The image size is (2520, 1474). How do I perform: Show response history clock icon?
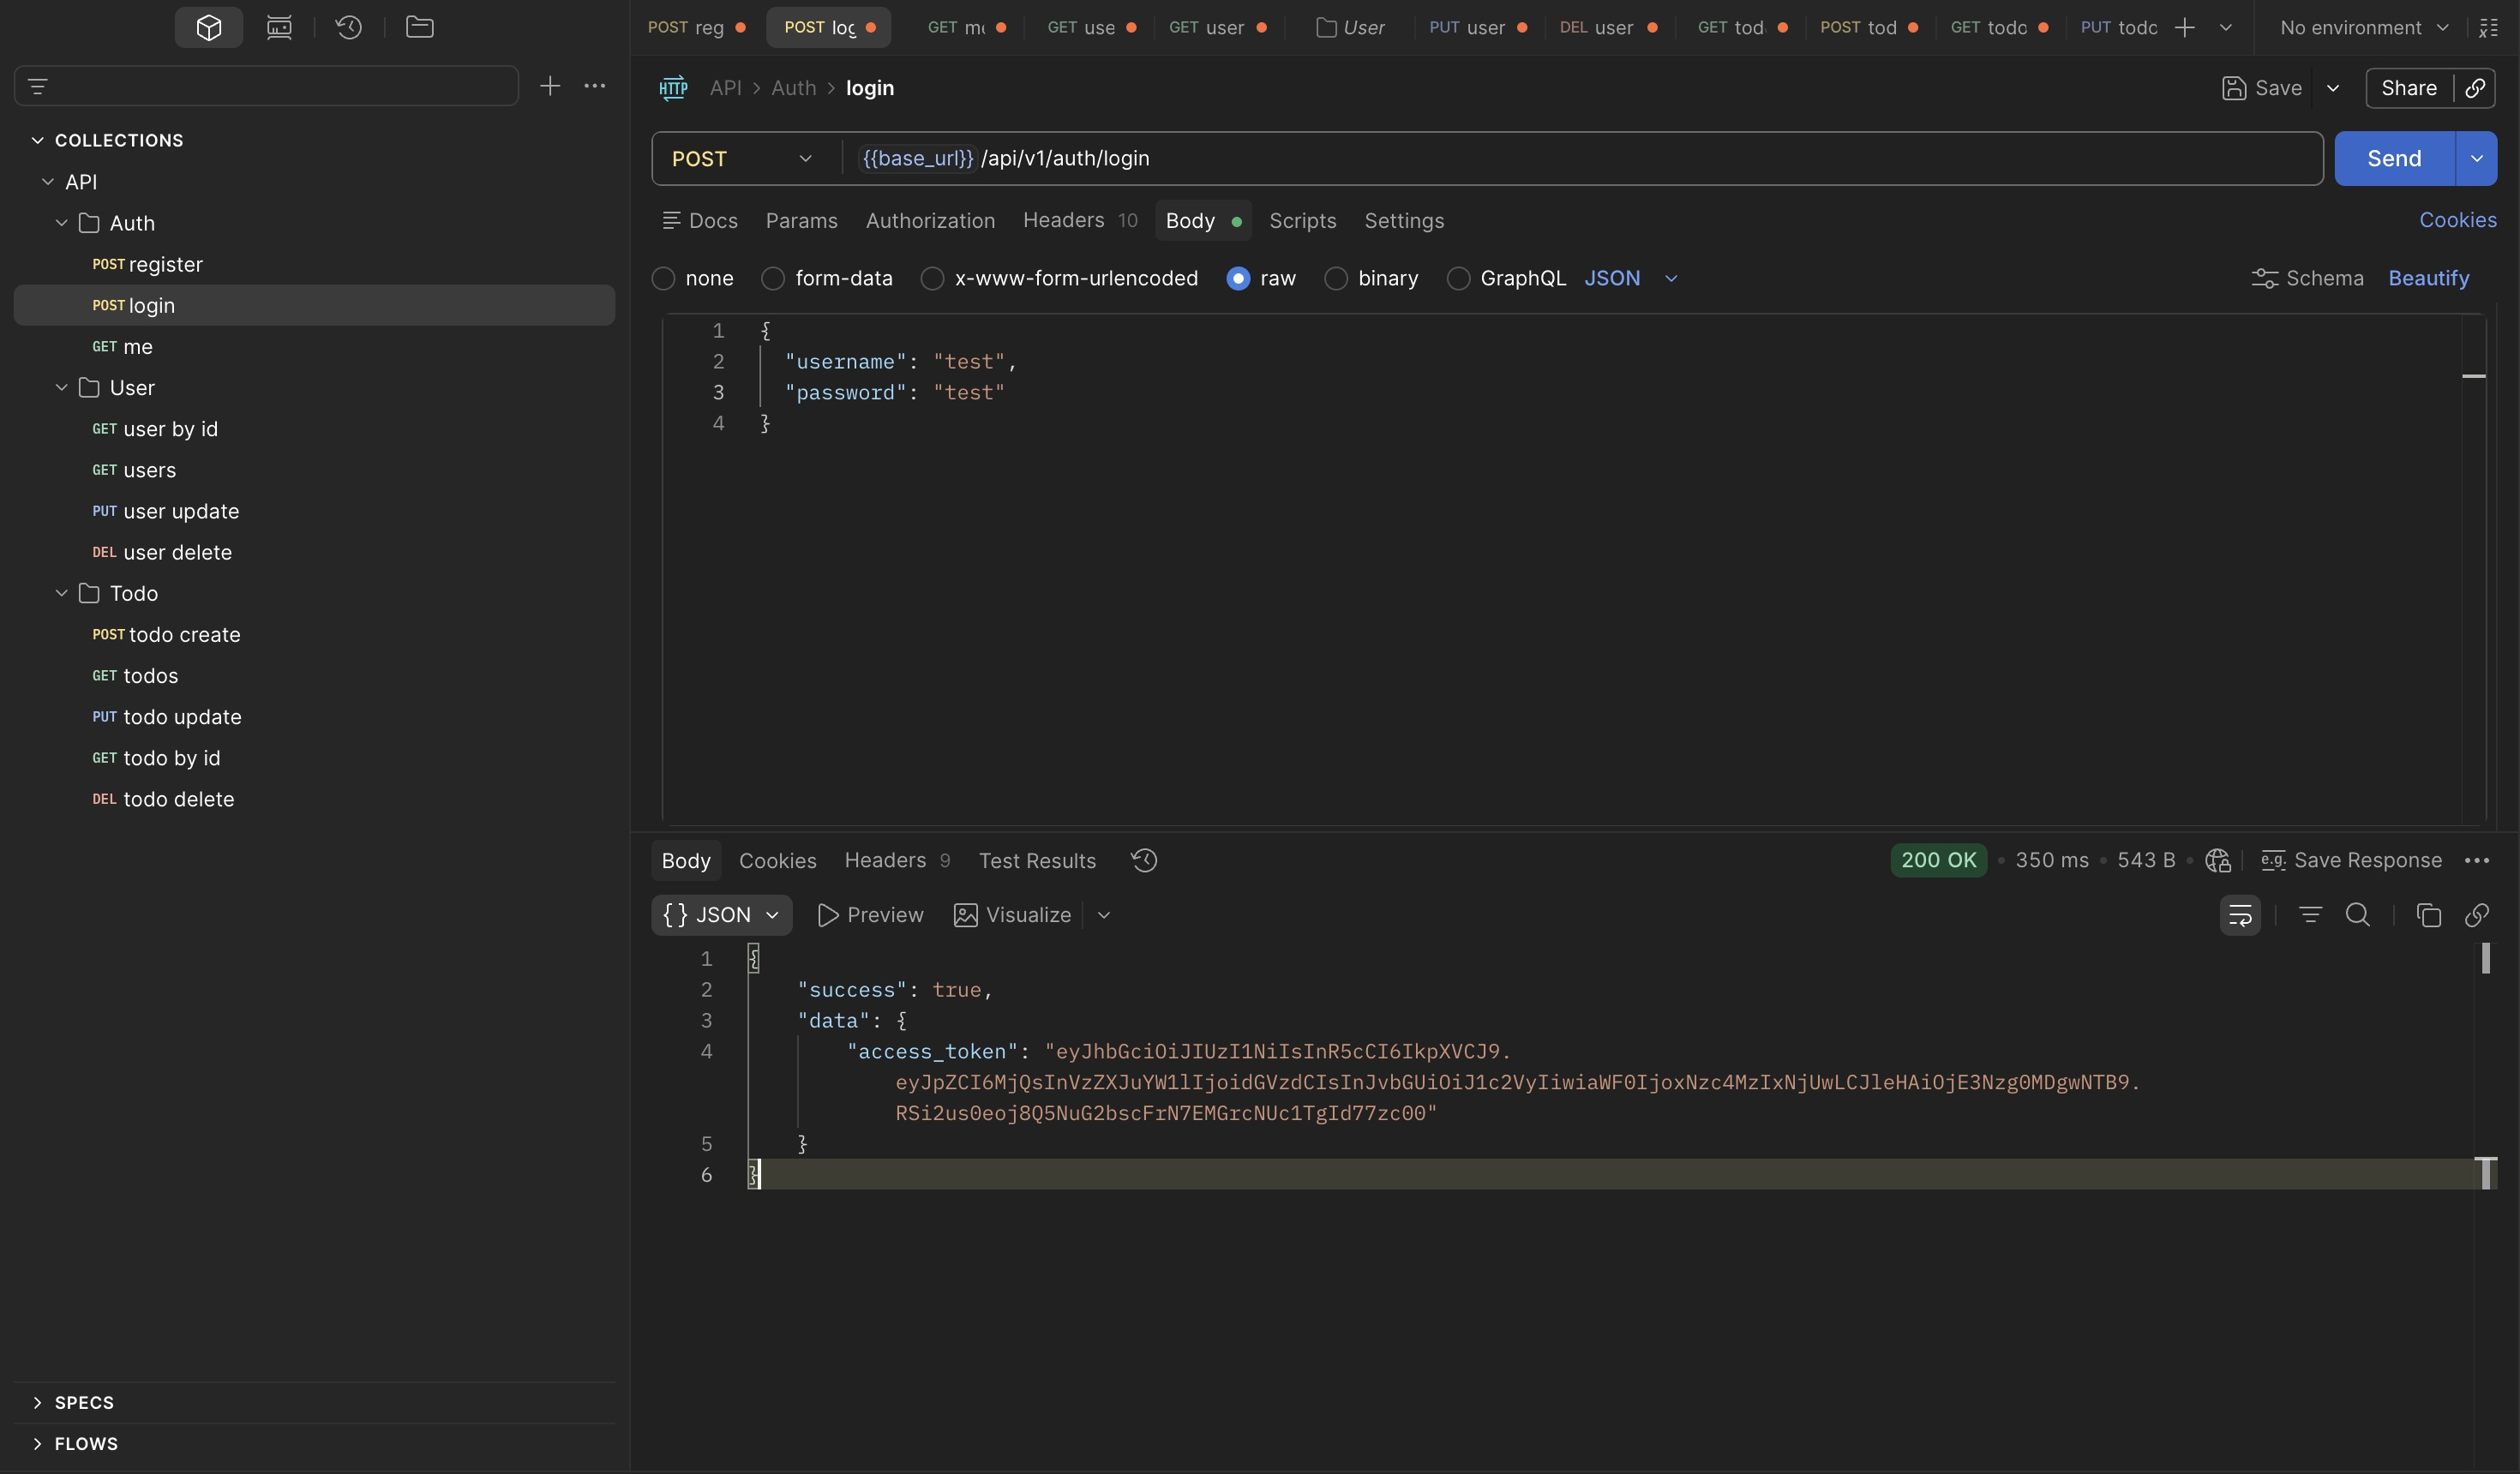(1144, 860)
